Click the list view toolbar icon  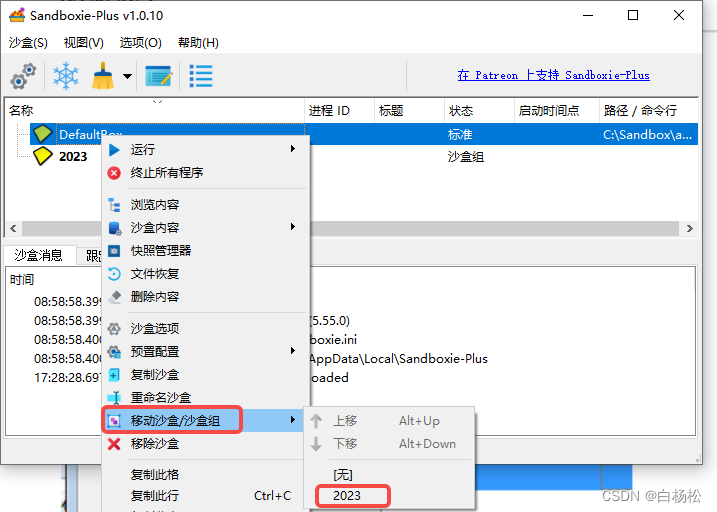pyautogui.click(x=201, y=76)
